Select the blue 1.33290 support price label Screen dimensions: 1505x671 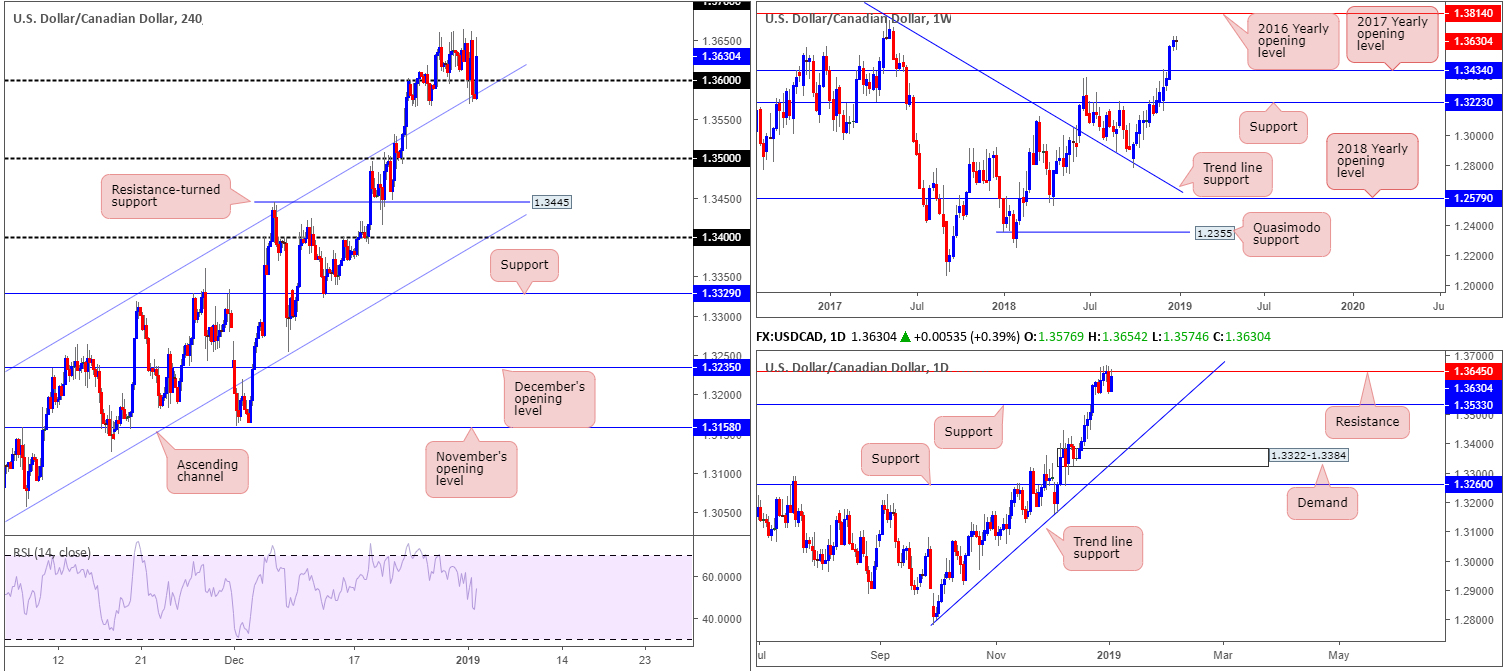coord(720,293)
